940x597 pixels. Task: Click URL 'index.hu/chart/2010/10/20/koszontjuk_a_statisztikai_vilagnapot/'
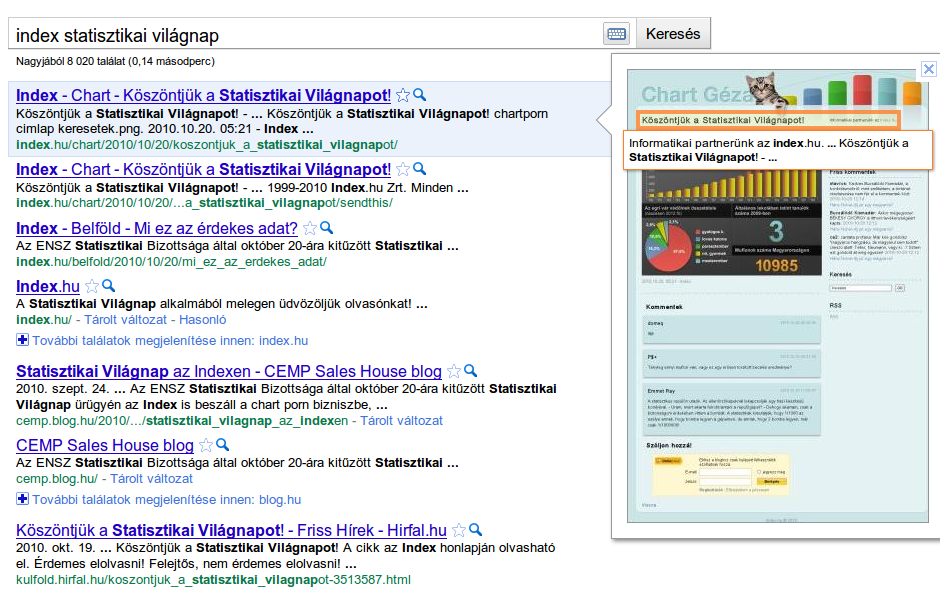tap(207, 145)
